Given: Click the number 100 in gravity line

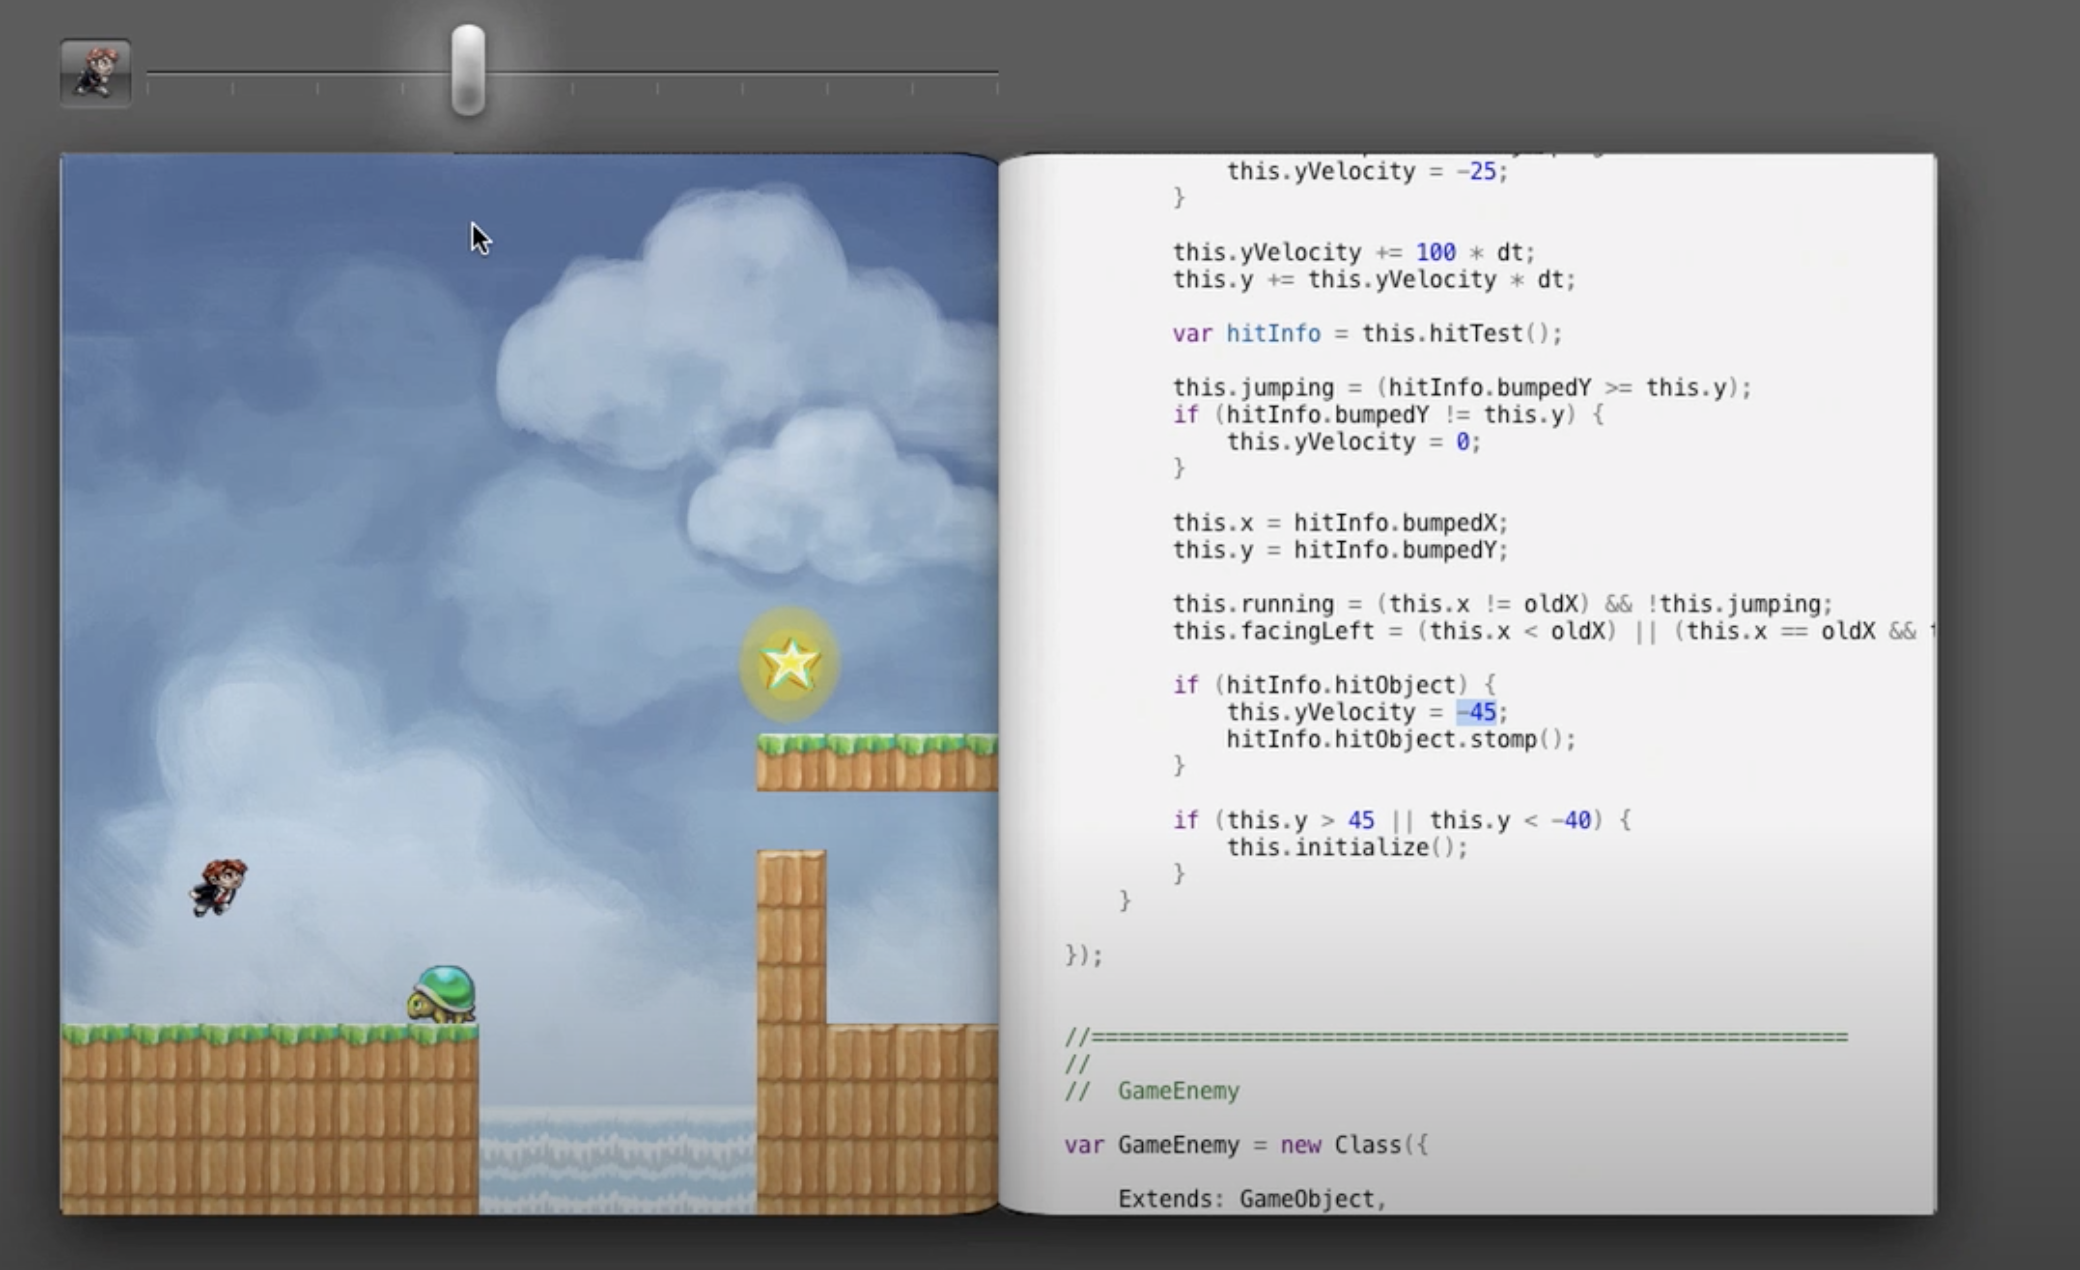Looking at the screenshot, I should click(1435, 252).
